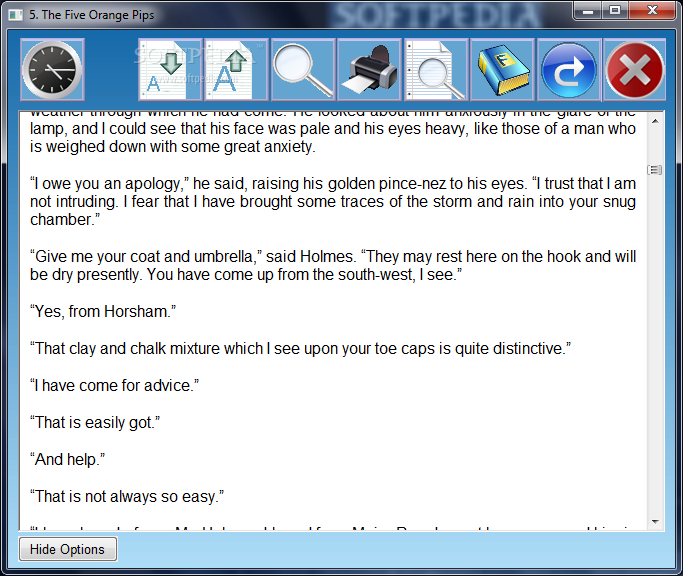Click the scrollbar up arrow

(655, 121)
